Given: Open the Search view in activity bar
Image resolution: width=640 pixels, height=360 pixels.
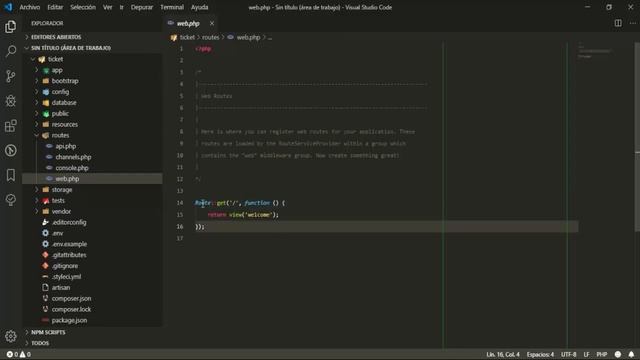Looking at the screenshot, I should (11, 51).
